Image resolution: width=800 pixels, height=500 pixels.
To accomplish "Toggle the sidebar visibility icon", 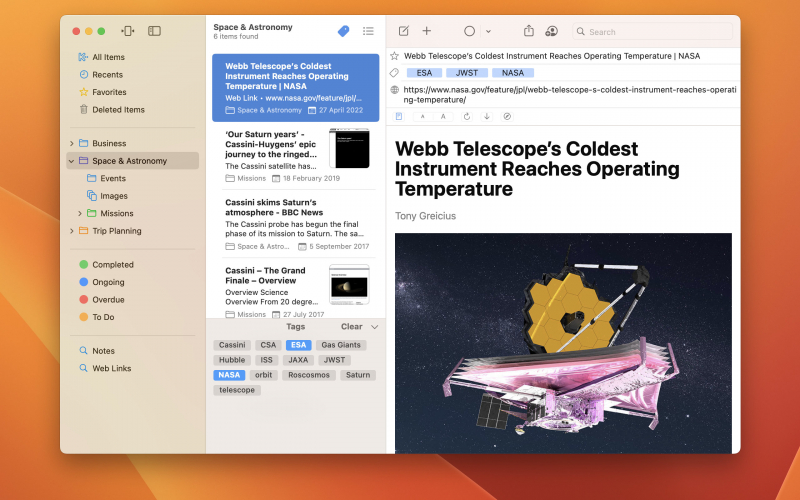I will [155, 31].
